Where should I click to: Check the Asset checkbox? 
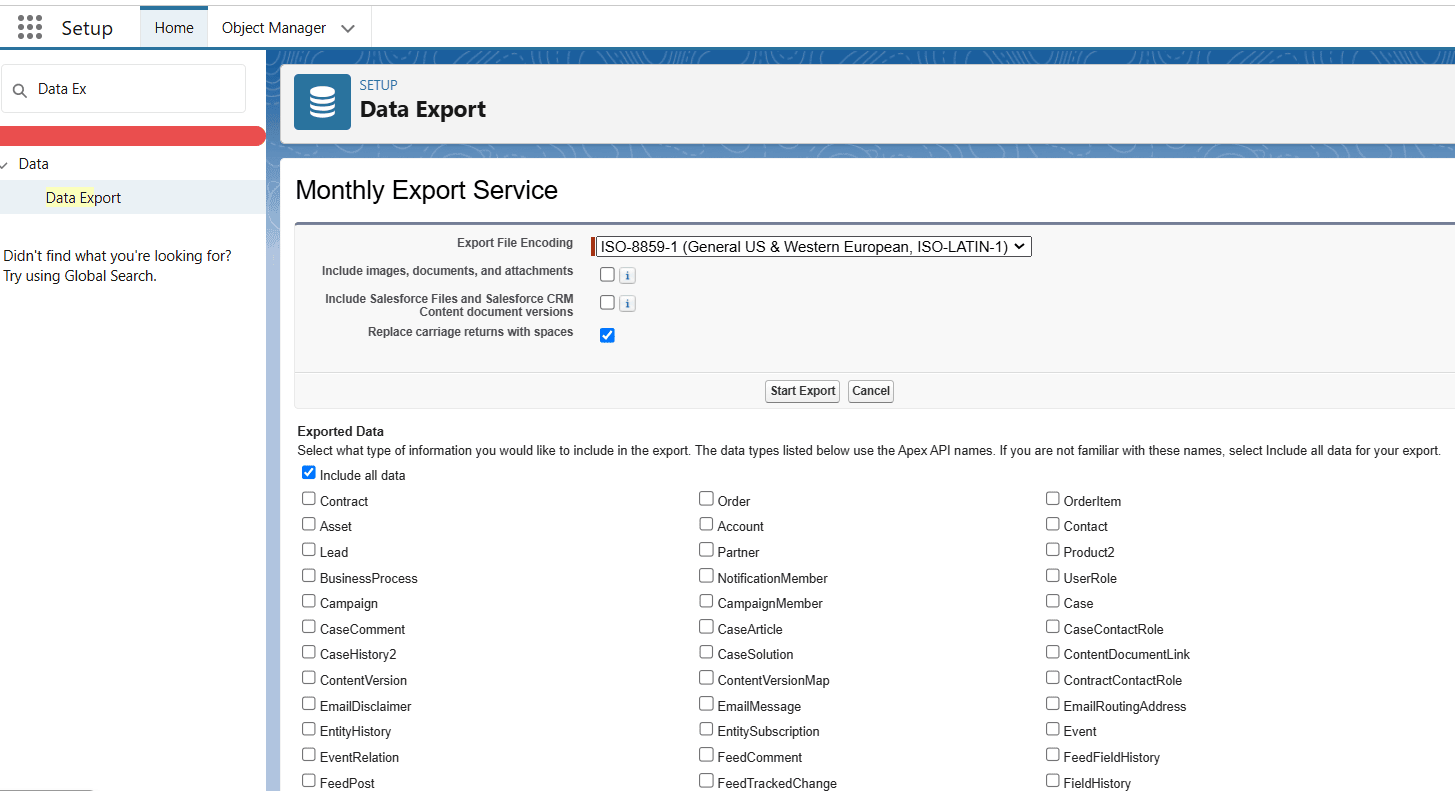pos(309,524)
